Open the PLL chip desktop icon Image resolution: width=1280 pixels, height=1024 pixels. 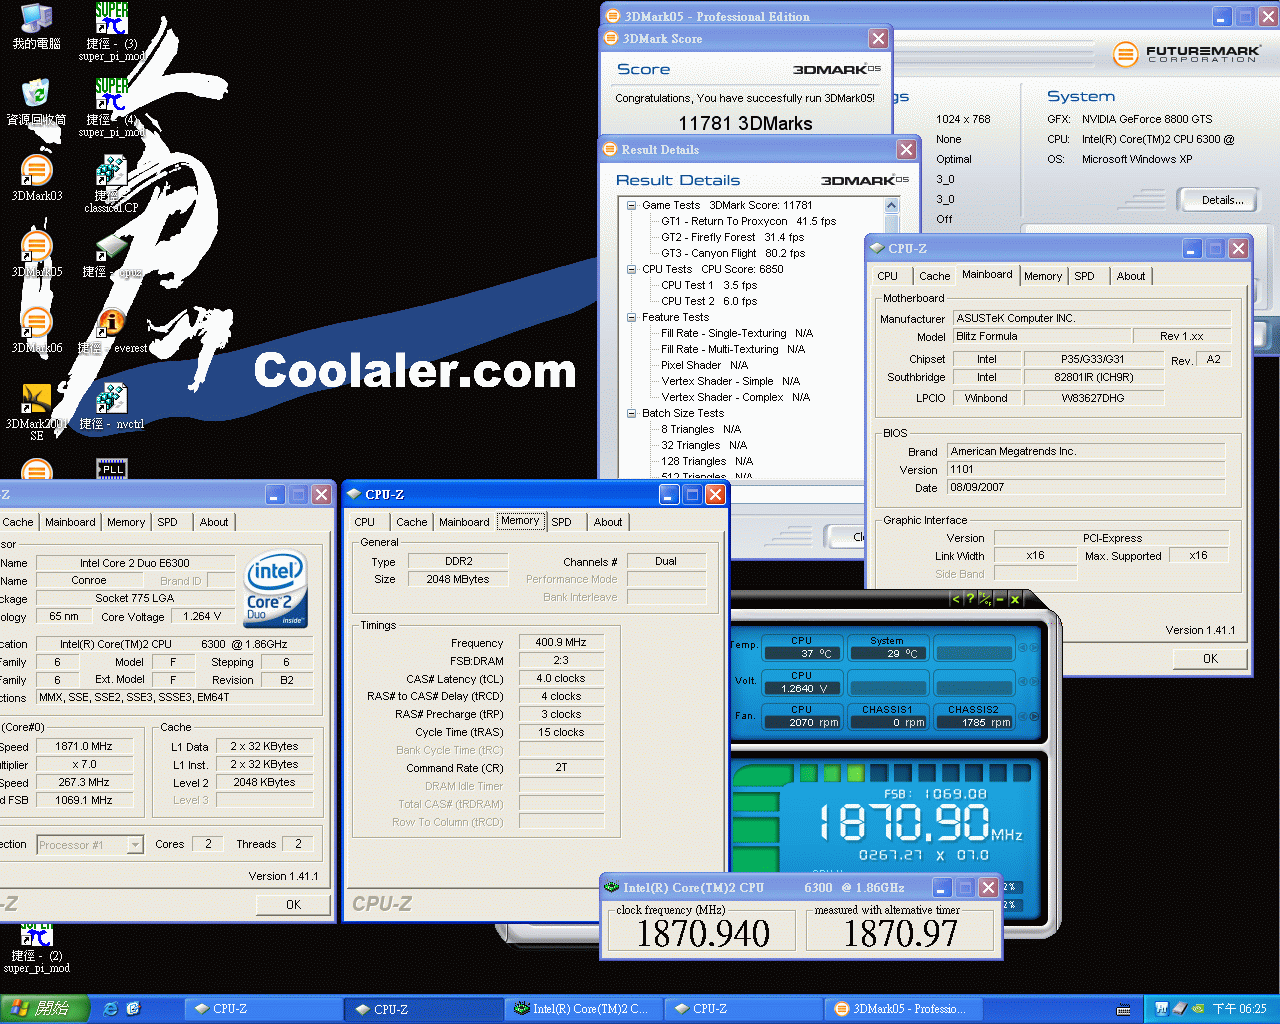click(111, 468)
